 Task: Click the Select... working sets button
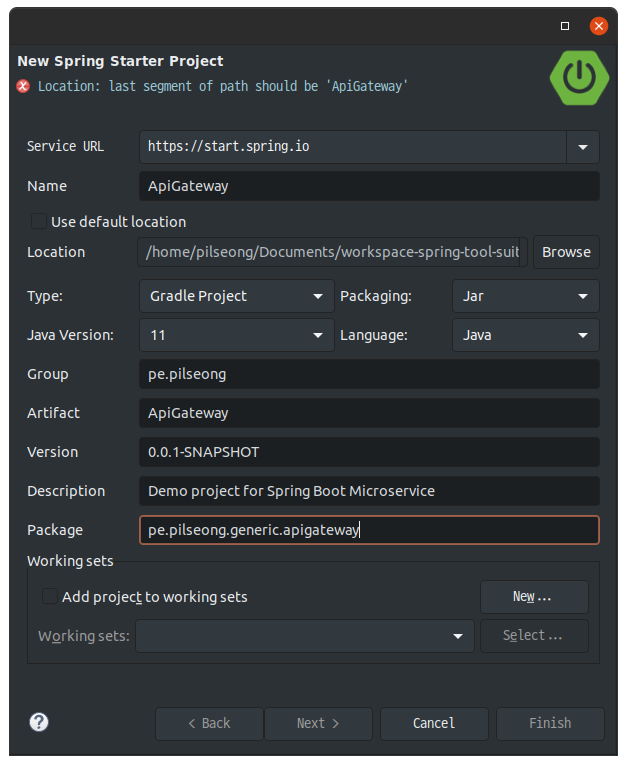coord(534,636)
